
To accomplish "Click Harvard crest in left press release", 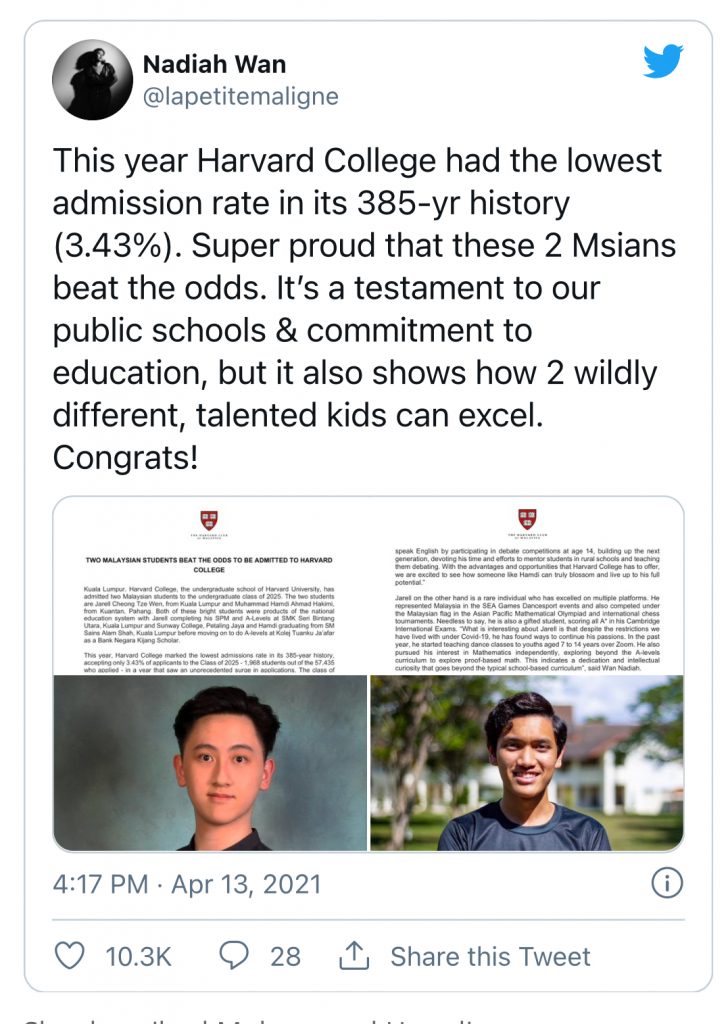I will [x=210, y=520].
